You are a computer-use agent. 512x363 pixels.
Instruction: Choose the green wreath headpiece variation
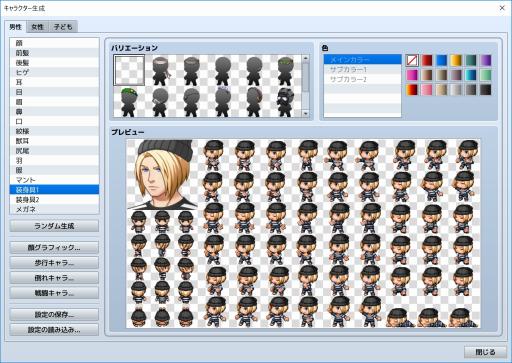tap(286, 70)
